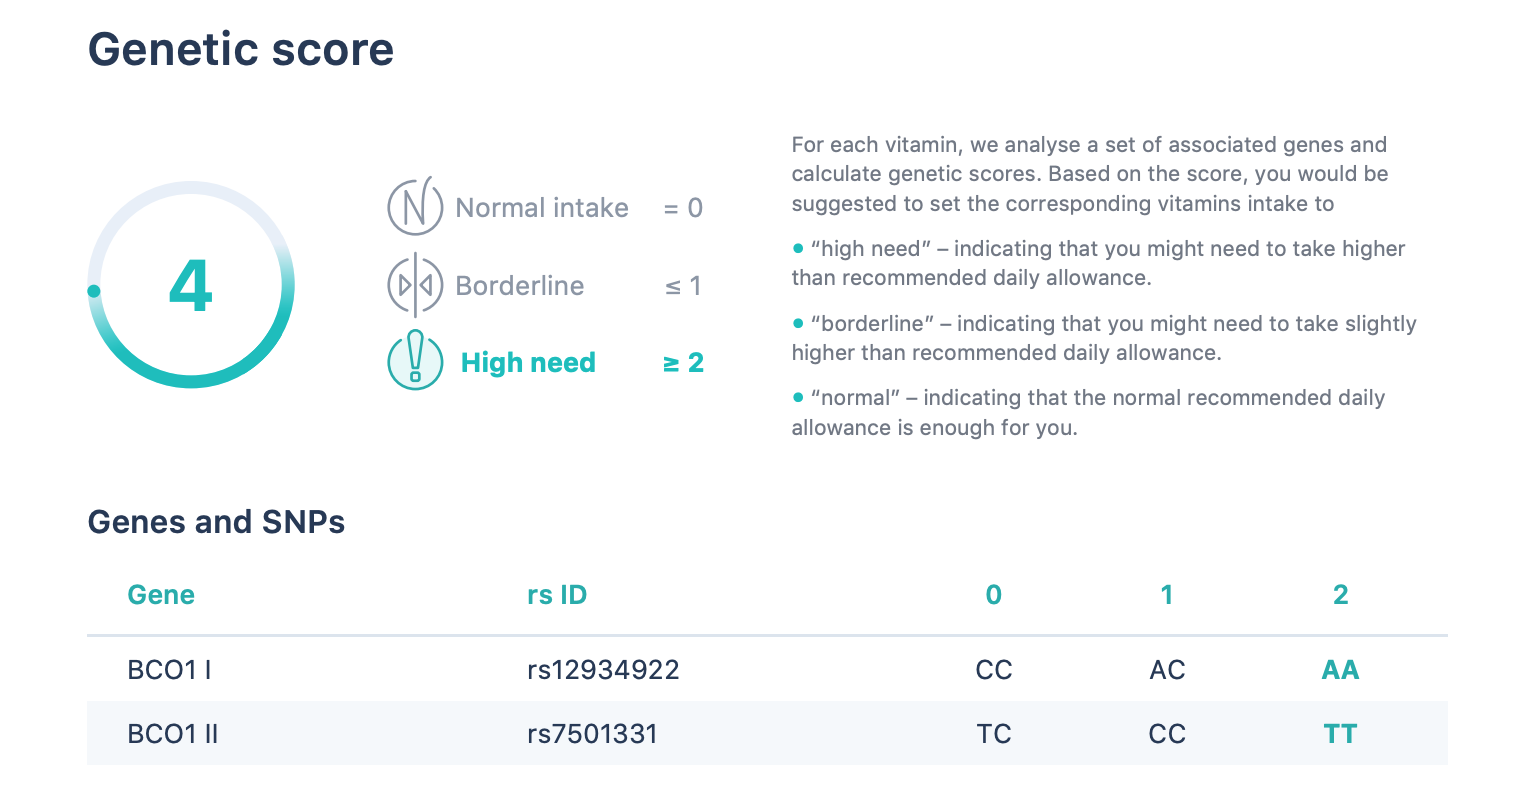Click the Genes and SNPs heading
1524x796 pixels.
click(216, 522)
